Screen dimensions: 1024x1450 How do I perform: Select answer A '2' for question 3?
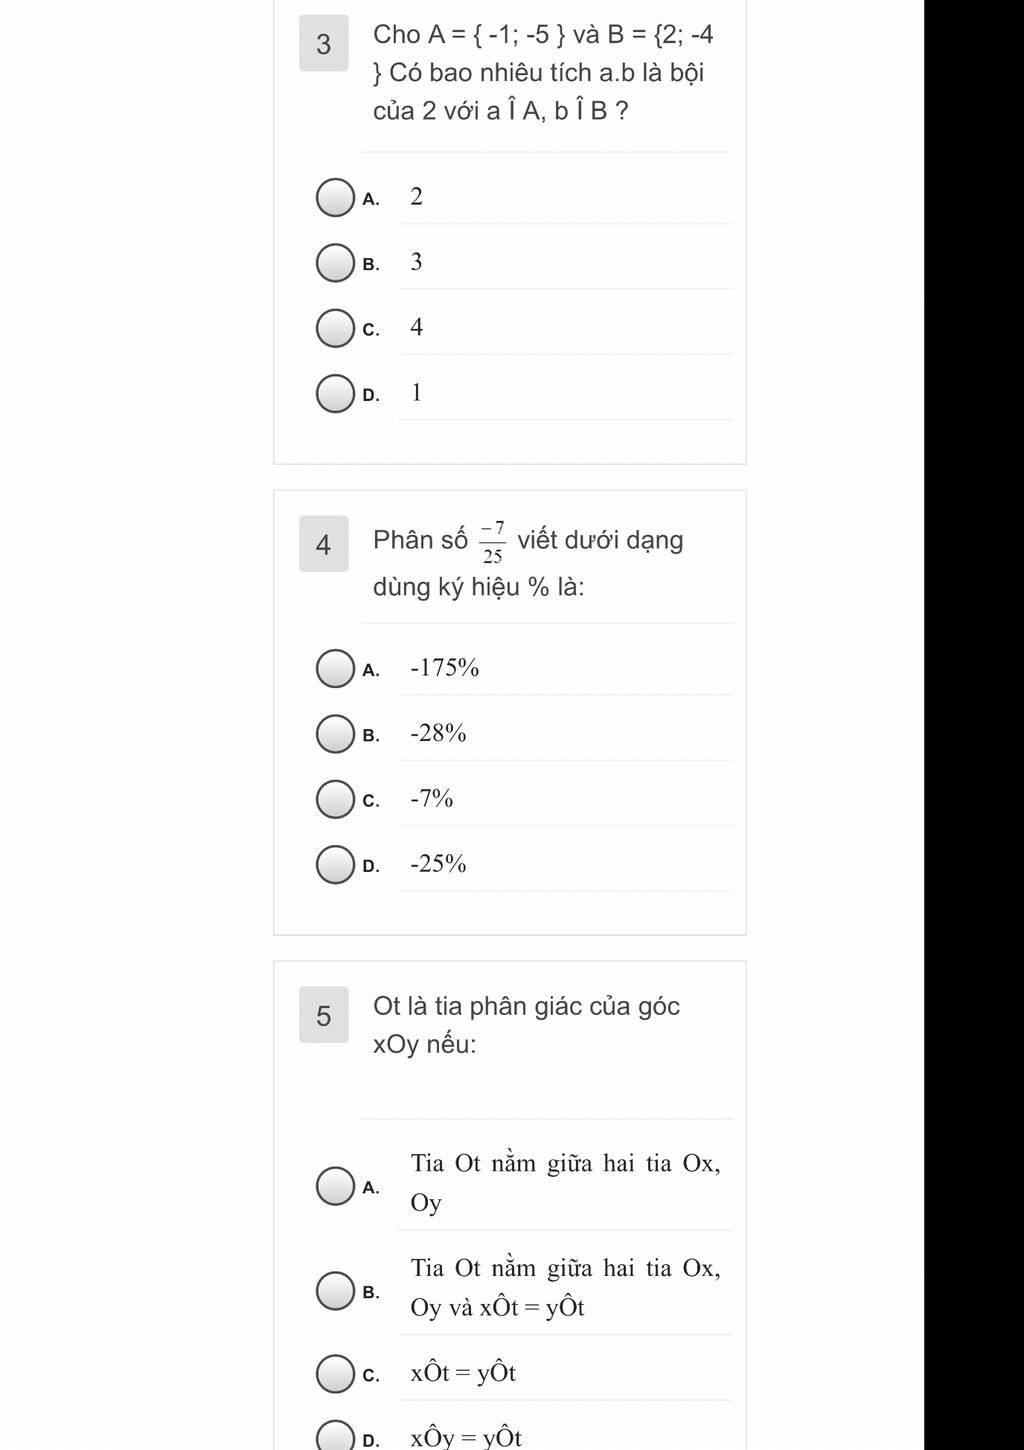[x=335, y=197]
